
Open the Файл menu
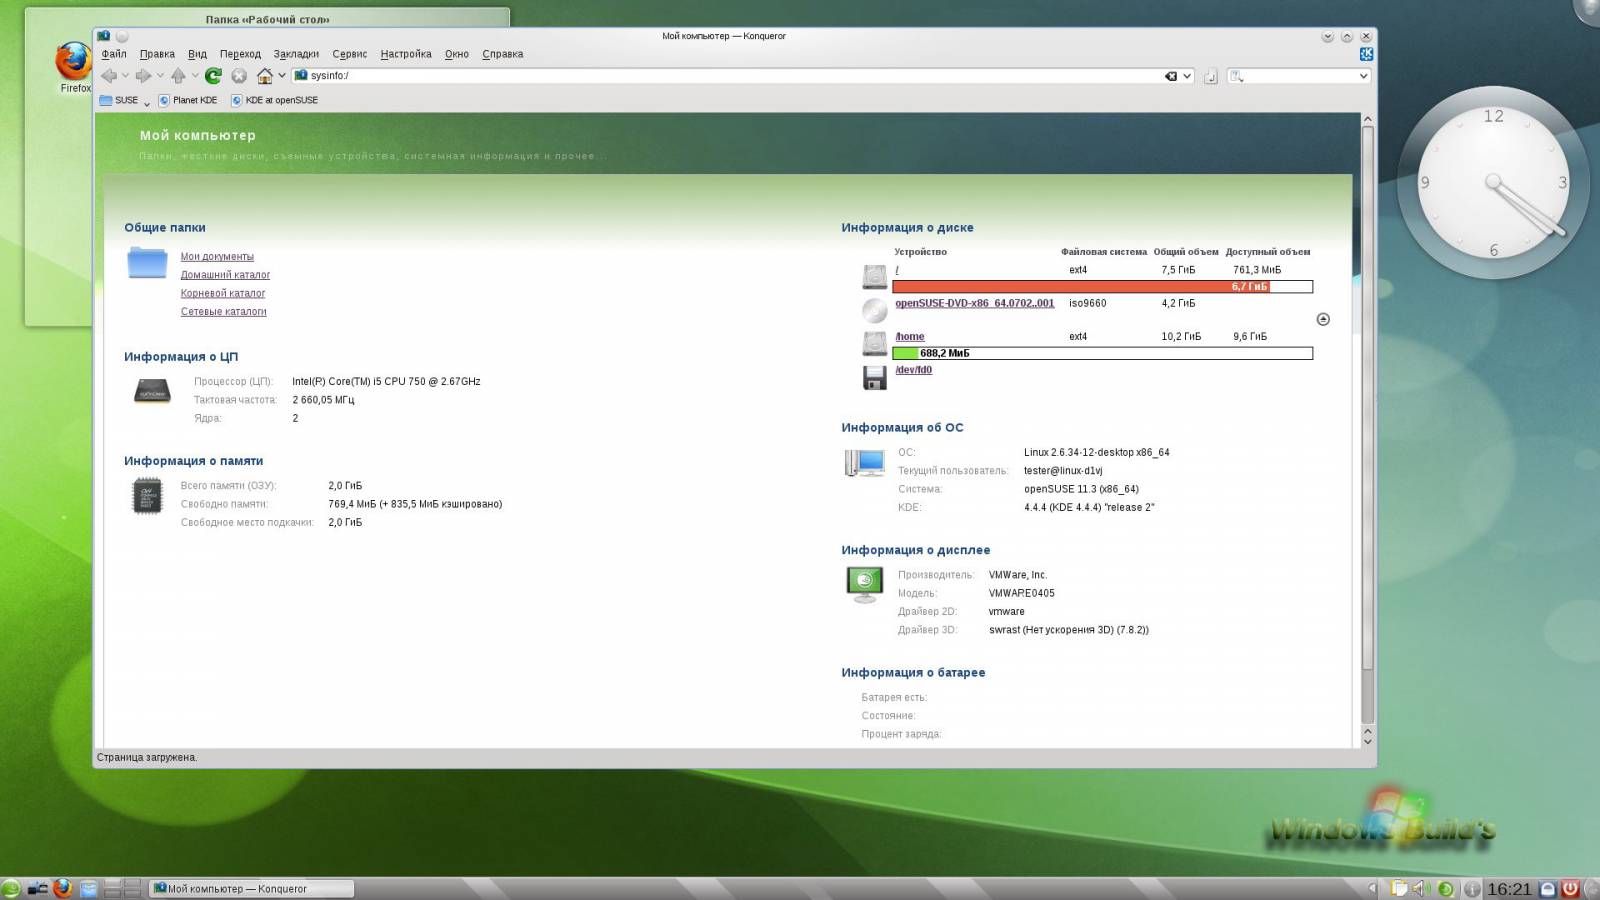pyautogui.click(x=114, y=54)
